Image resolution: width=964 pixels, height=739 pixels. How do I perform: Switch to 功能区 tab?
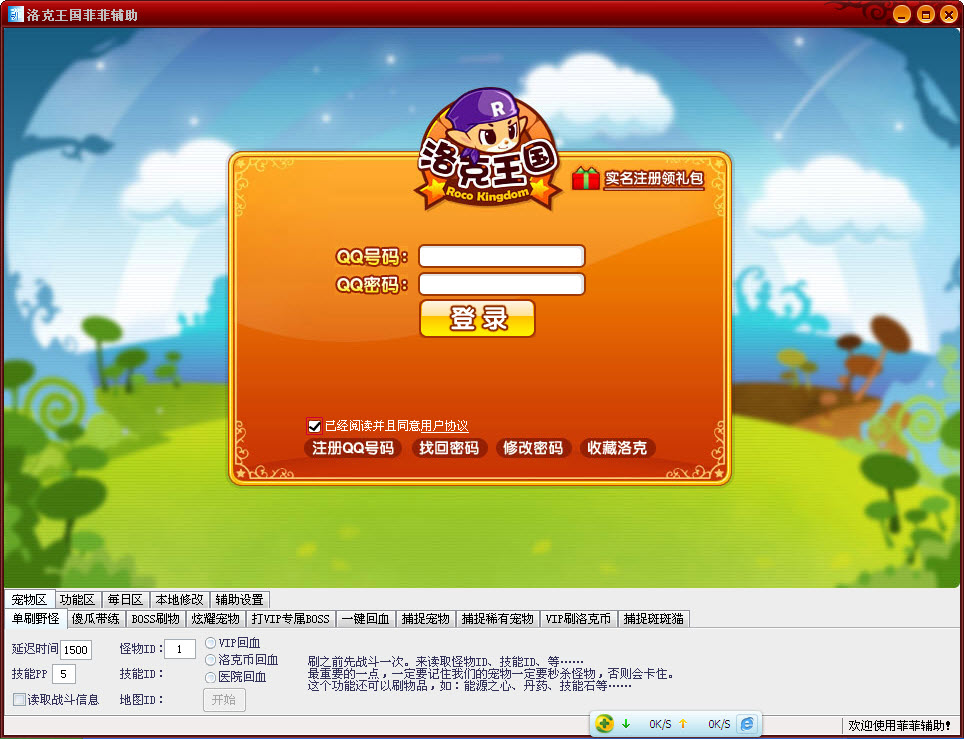tap(77, 599)
